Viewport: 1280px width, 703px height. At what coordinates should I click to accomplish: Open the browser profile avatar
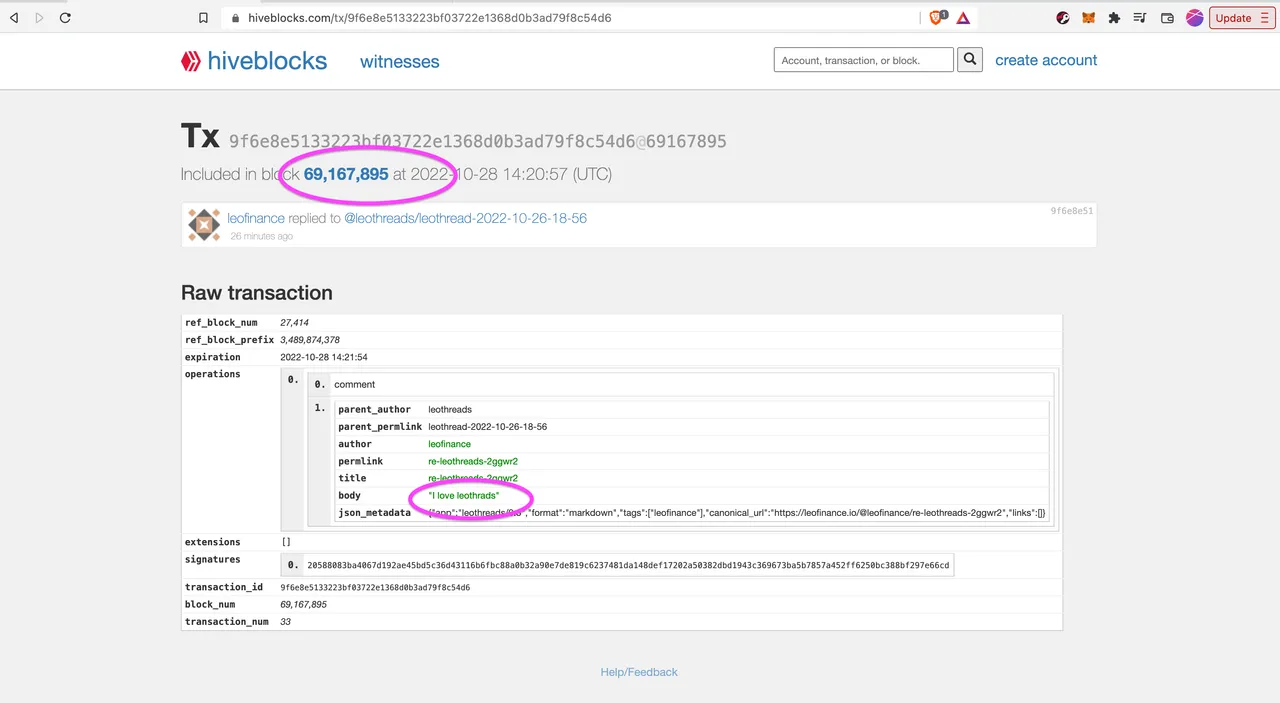click(x=1194, y=18)
